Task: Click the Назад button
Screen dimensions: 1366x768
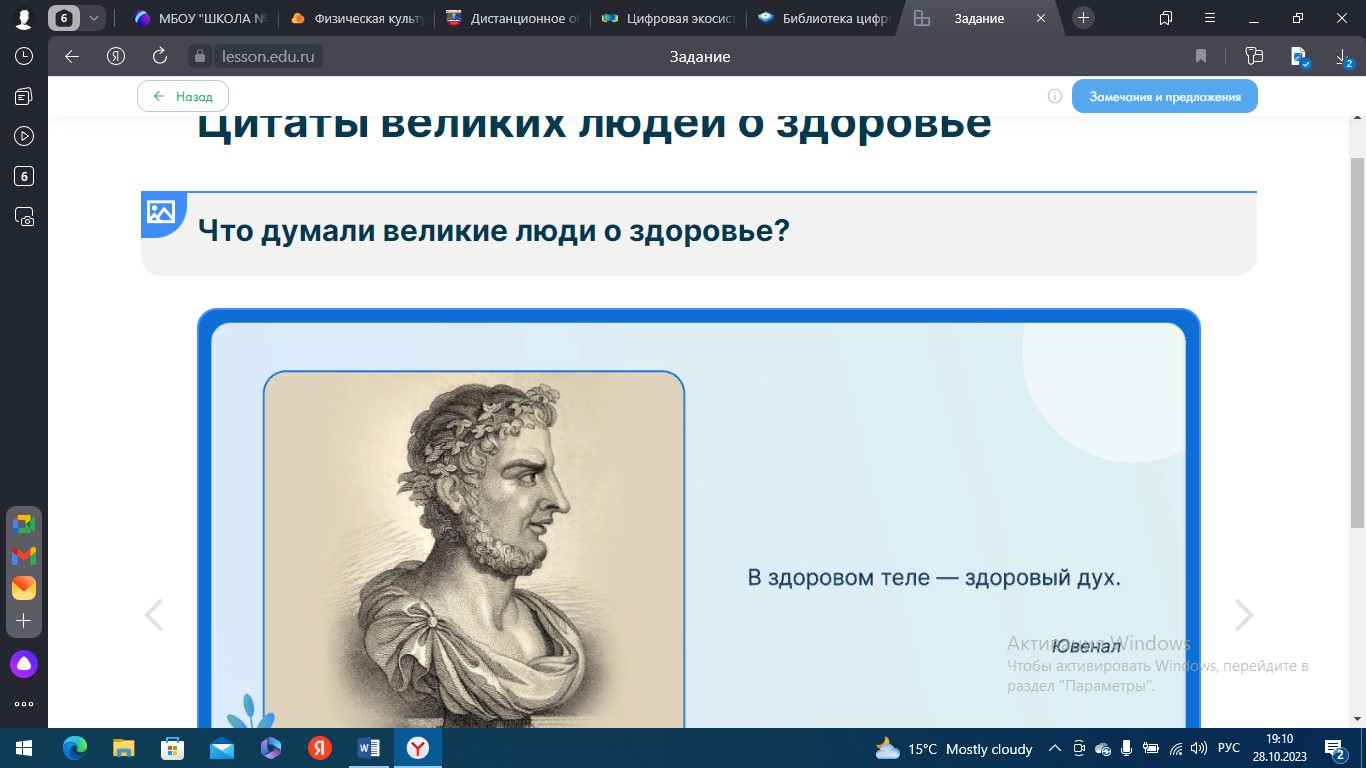Action: (183, 97)
